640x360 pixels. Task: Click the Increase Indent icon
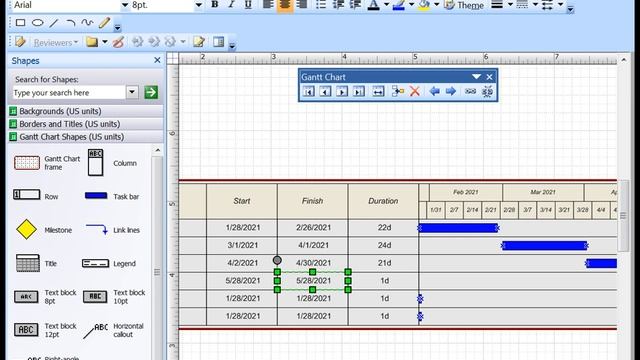click(356, 5)
